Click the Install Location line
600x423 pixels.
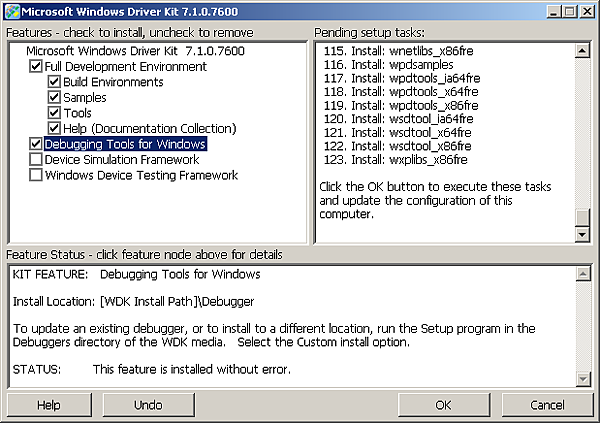[133, 302]
